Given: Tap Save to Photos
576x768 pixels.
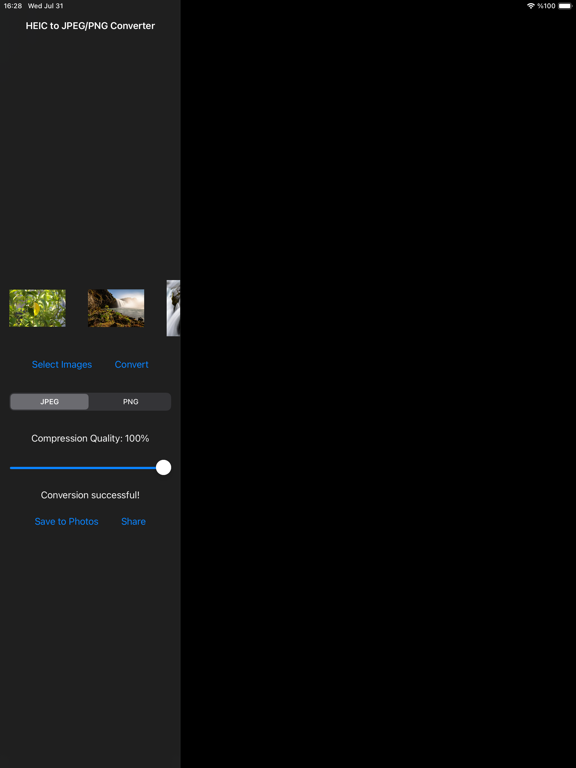Looking at the screenshot, I should pyautogui.click(x=67, y=521).
